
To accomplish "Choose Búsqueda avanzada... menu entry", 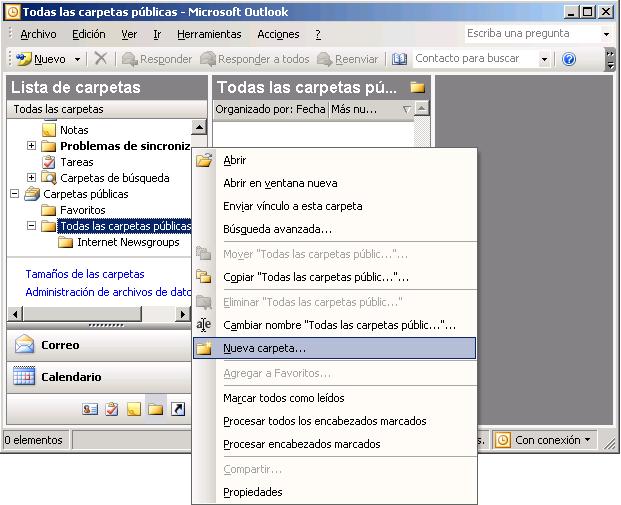I will point(335,229).
